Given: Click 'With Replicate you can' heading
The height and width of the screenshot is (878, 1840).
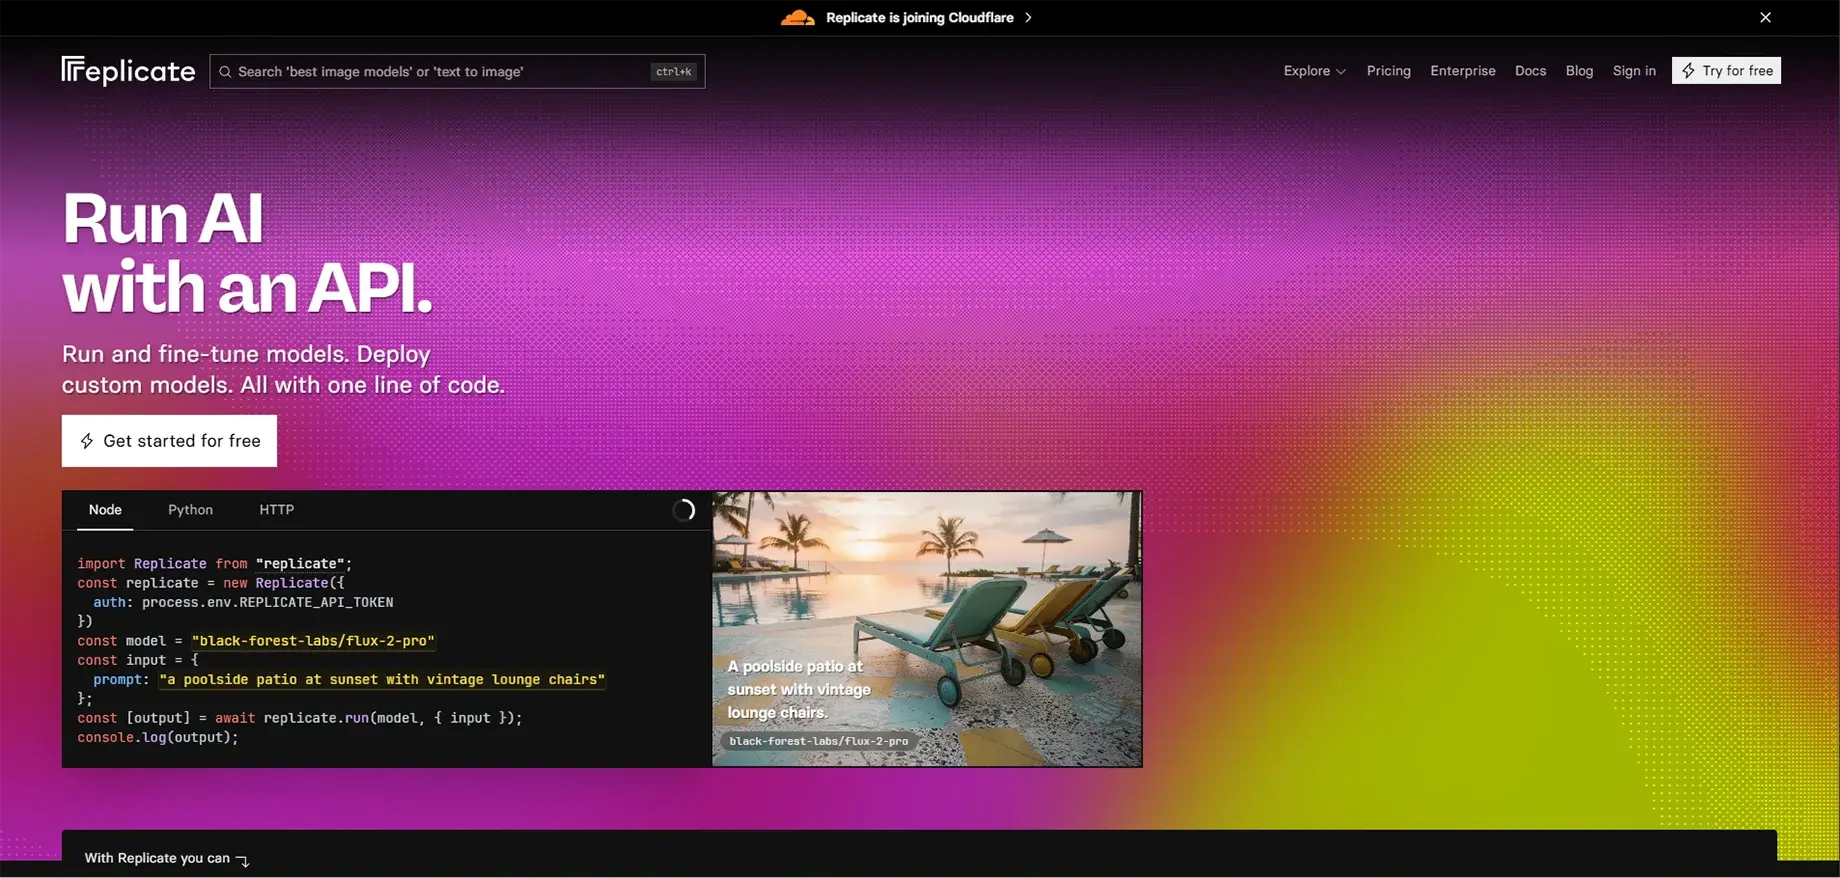Looking at the screenshot, I should coord(157,858).
